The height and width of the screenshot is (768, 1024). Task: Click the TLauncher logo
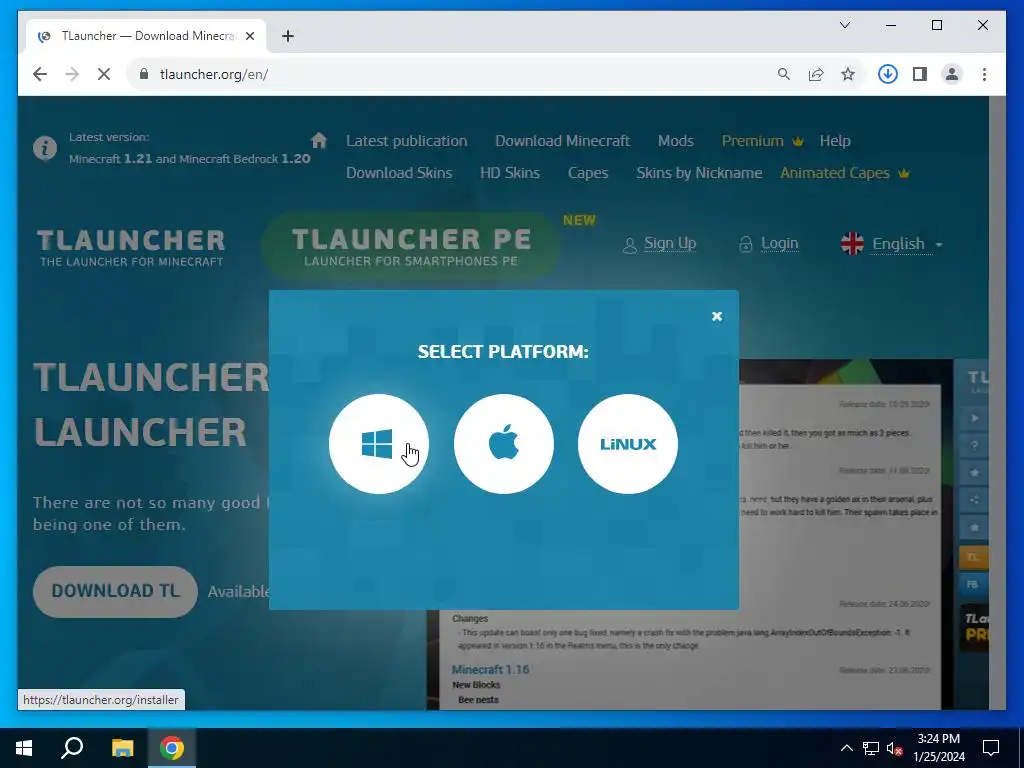point(131,248)
